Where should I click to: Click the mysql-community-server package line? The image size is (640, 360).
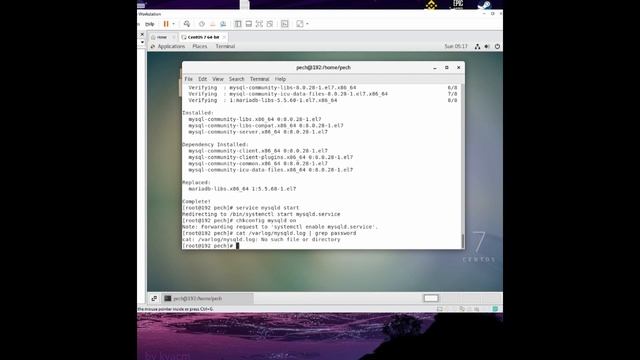point(258,132)
